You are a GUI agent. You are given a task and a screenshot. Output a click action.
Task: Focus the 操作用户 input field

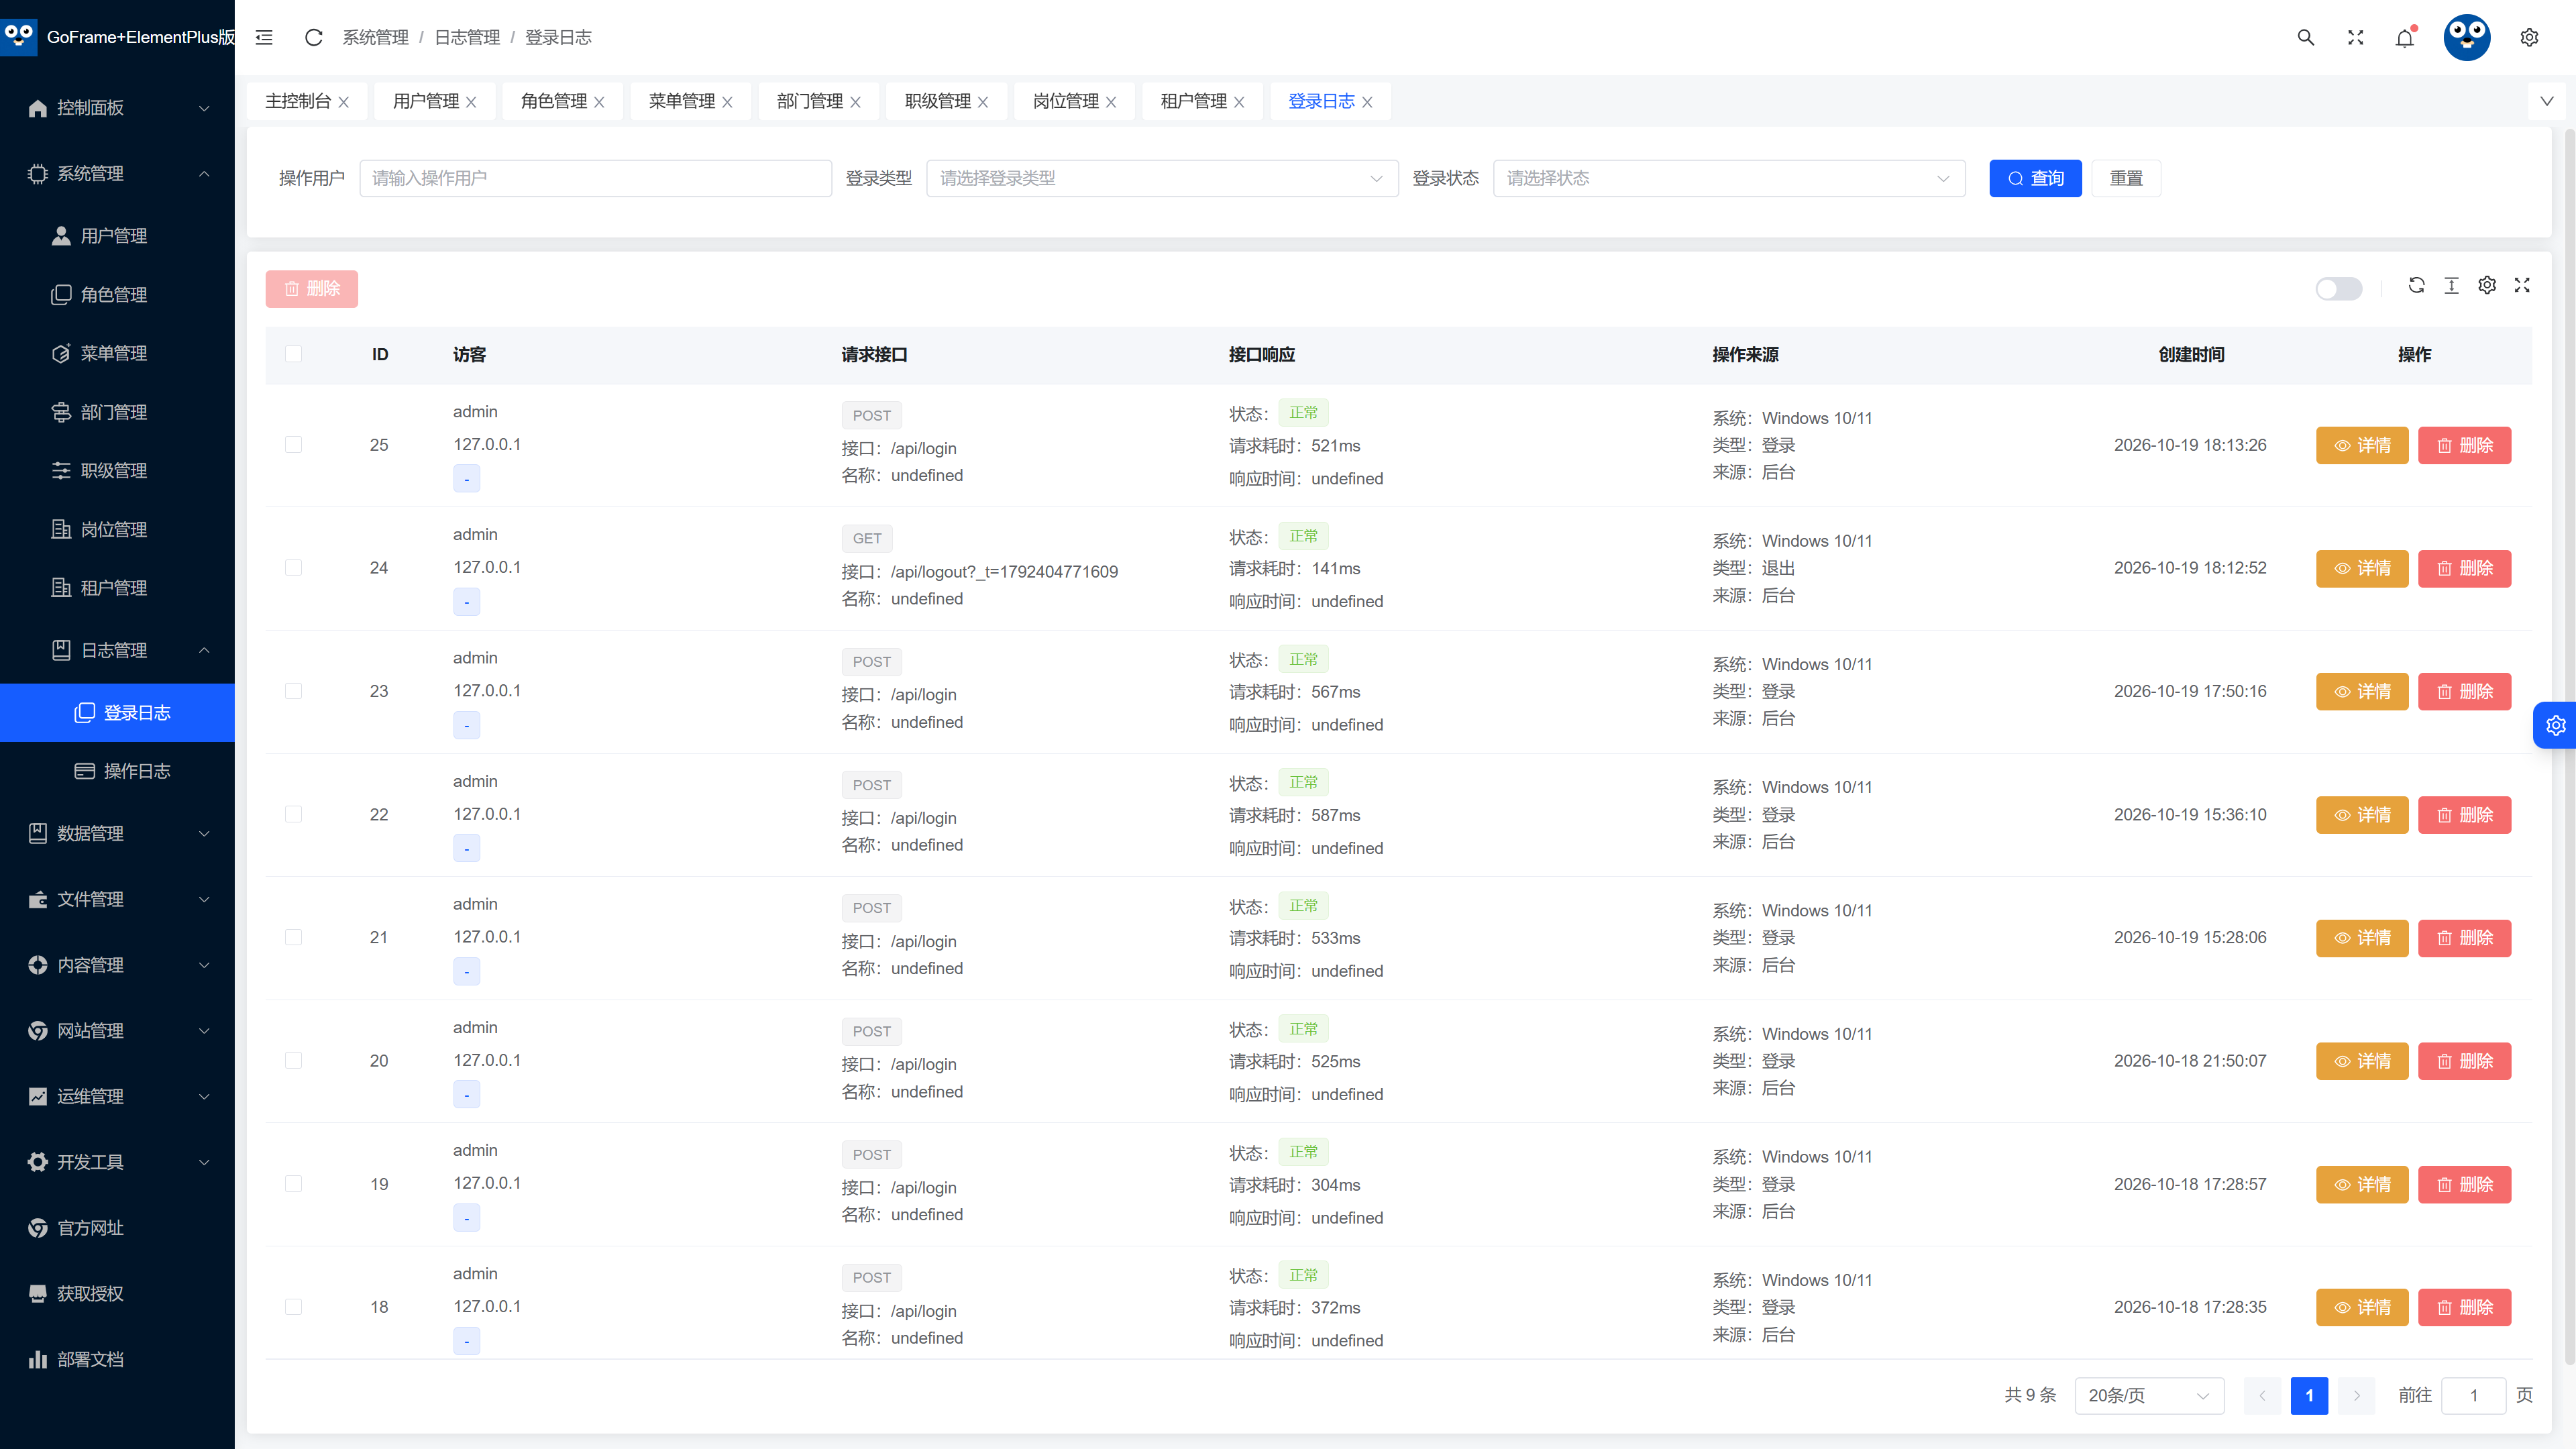595,178
